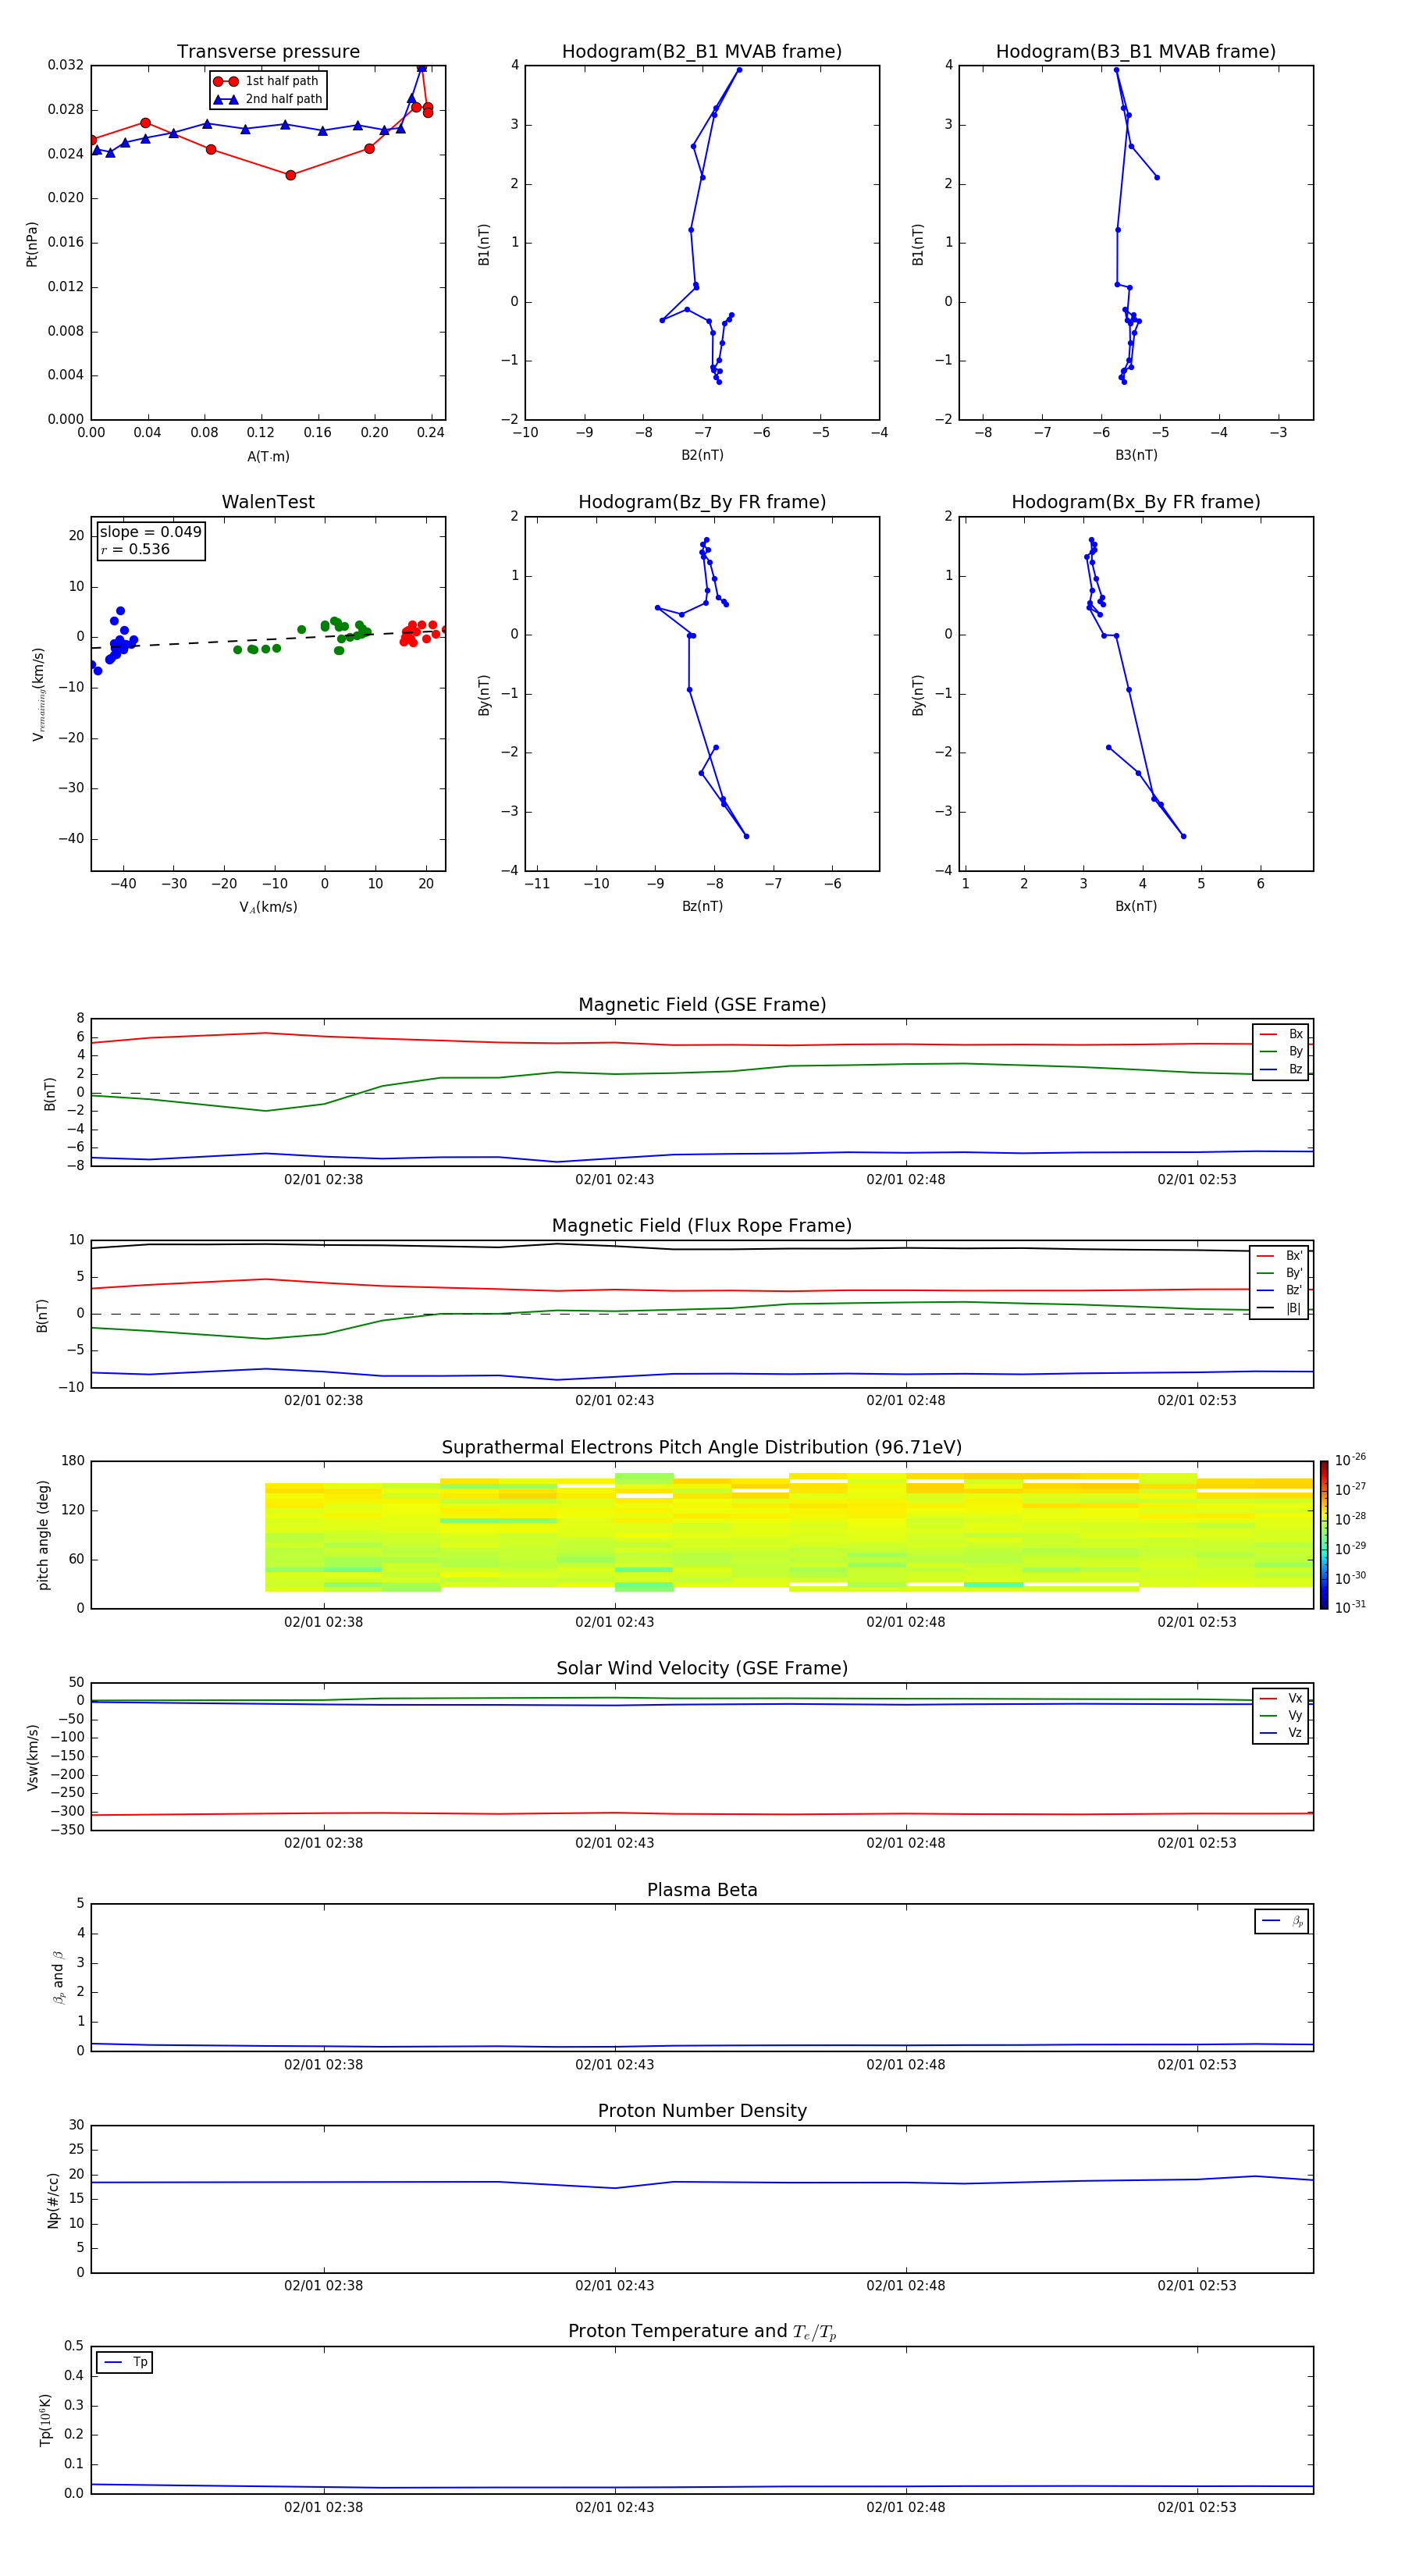1405x2576 pixels.
Task: Click the Suprathermal Electrons Pitch Angle Distribution title
Action: 702,1448
